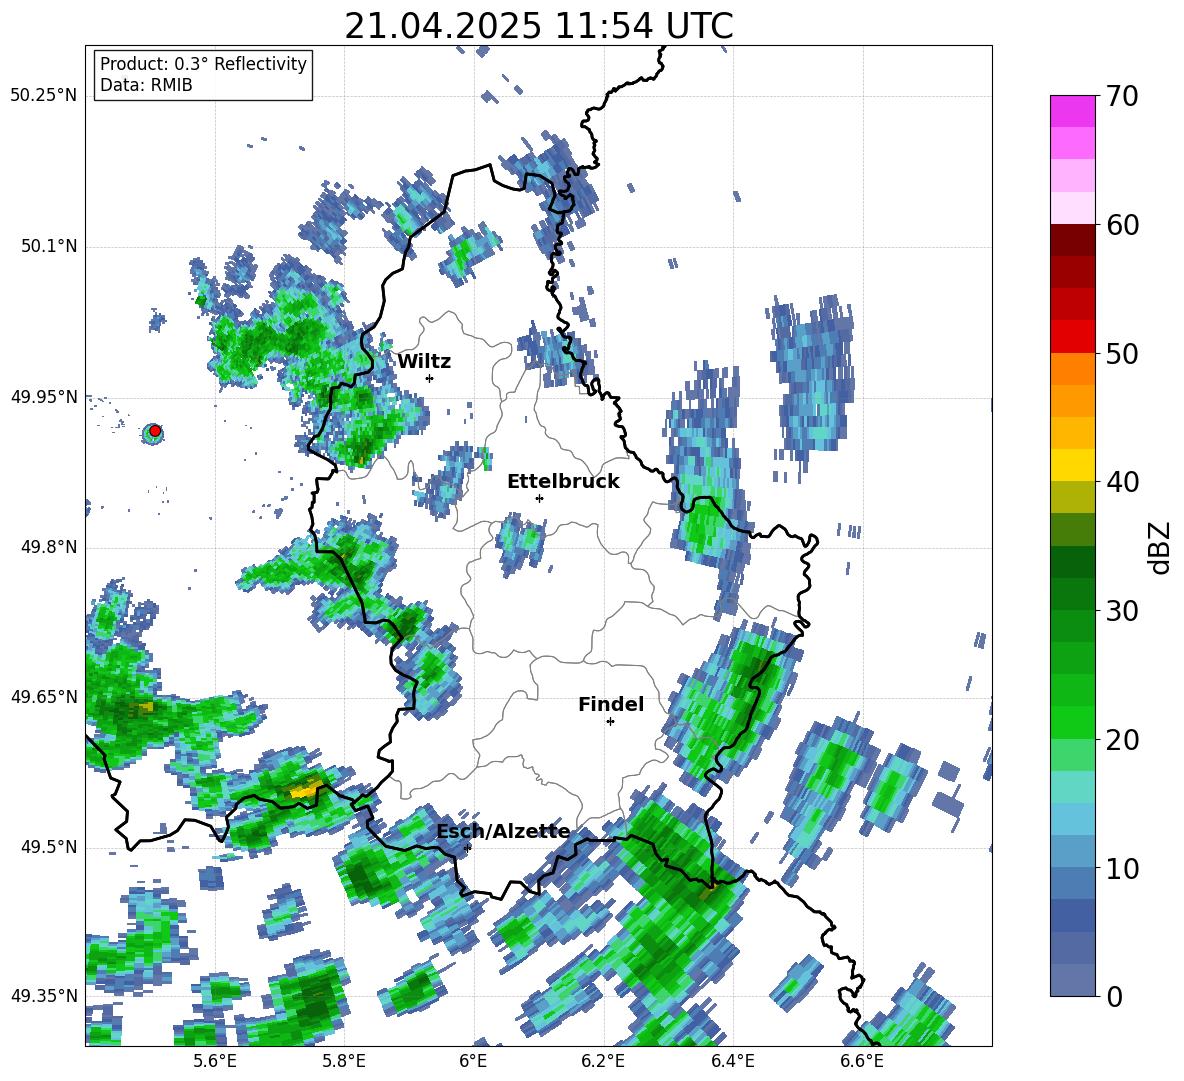This screenshot has height=1081, width=1184.
Task: Click the Esch/Alzette city label
Action: pyautogui.click(x=503, y=832)
